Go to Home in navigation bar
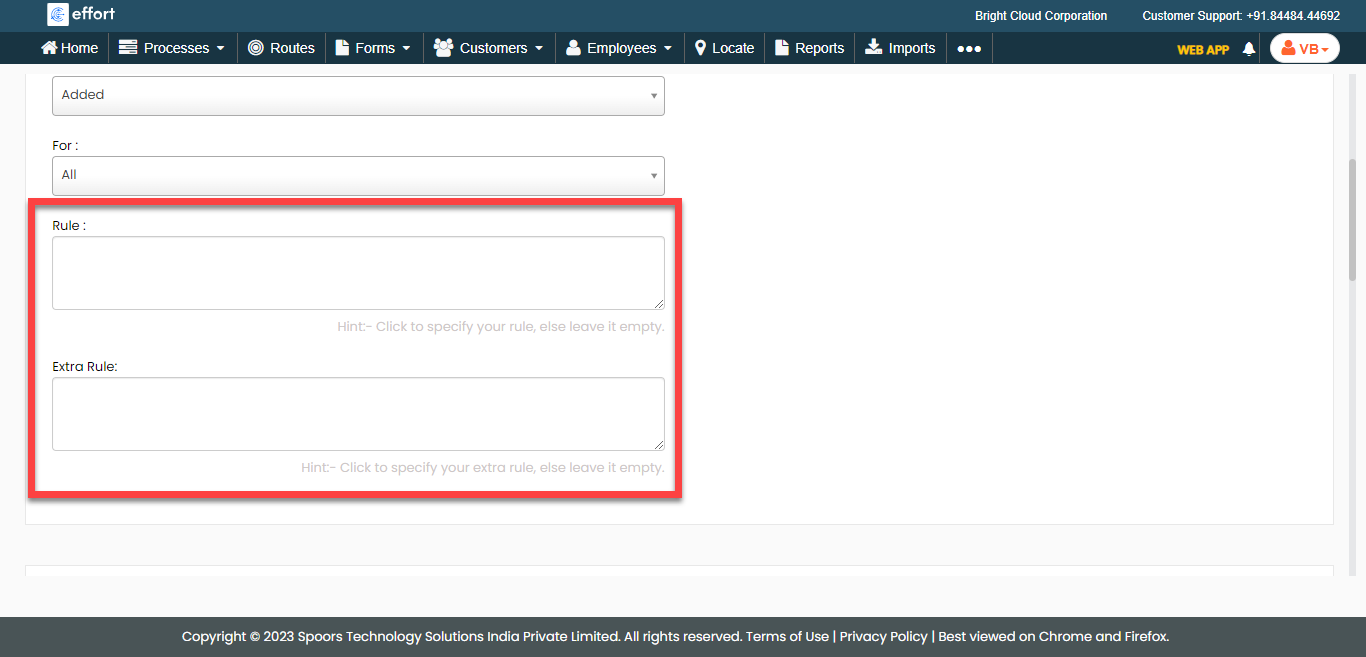Viewport: 1366px width, 657px height. click(x=69, y=48)
